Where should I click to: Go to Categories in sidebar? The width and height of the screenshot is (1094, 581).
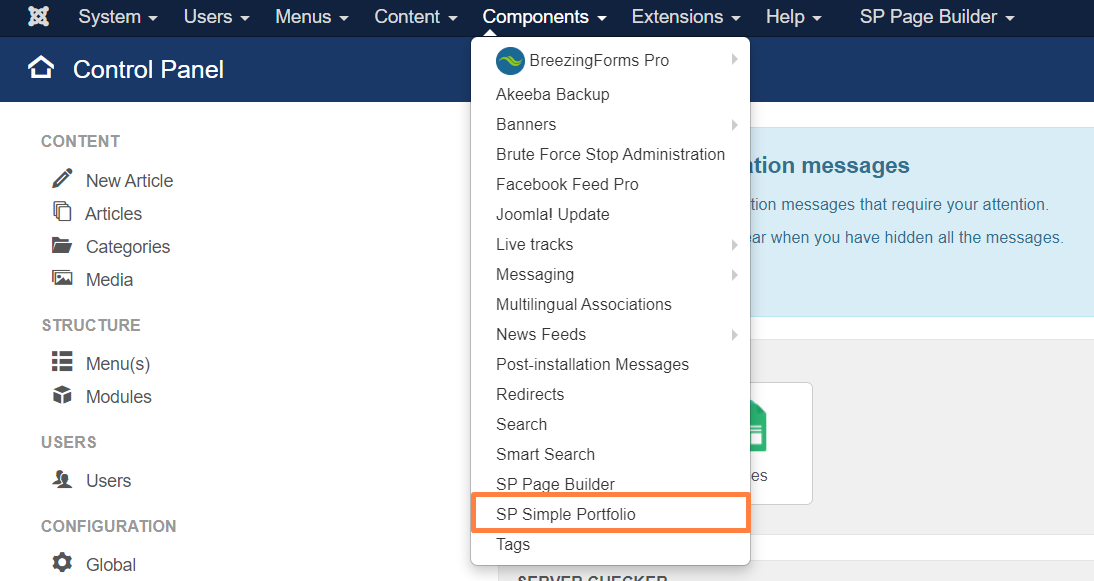[x=128, y=247]
